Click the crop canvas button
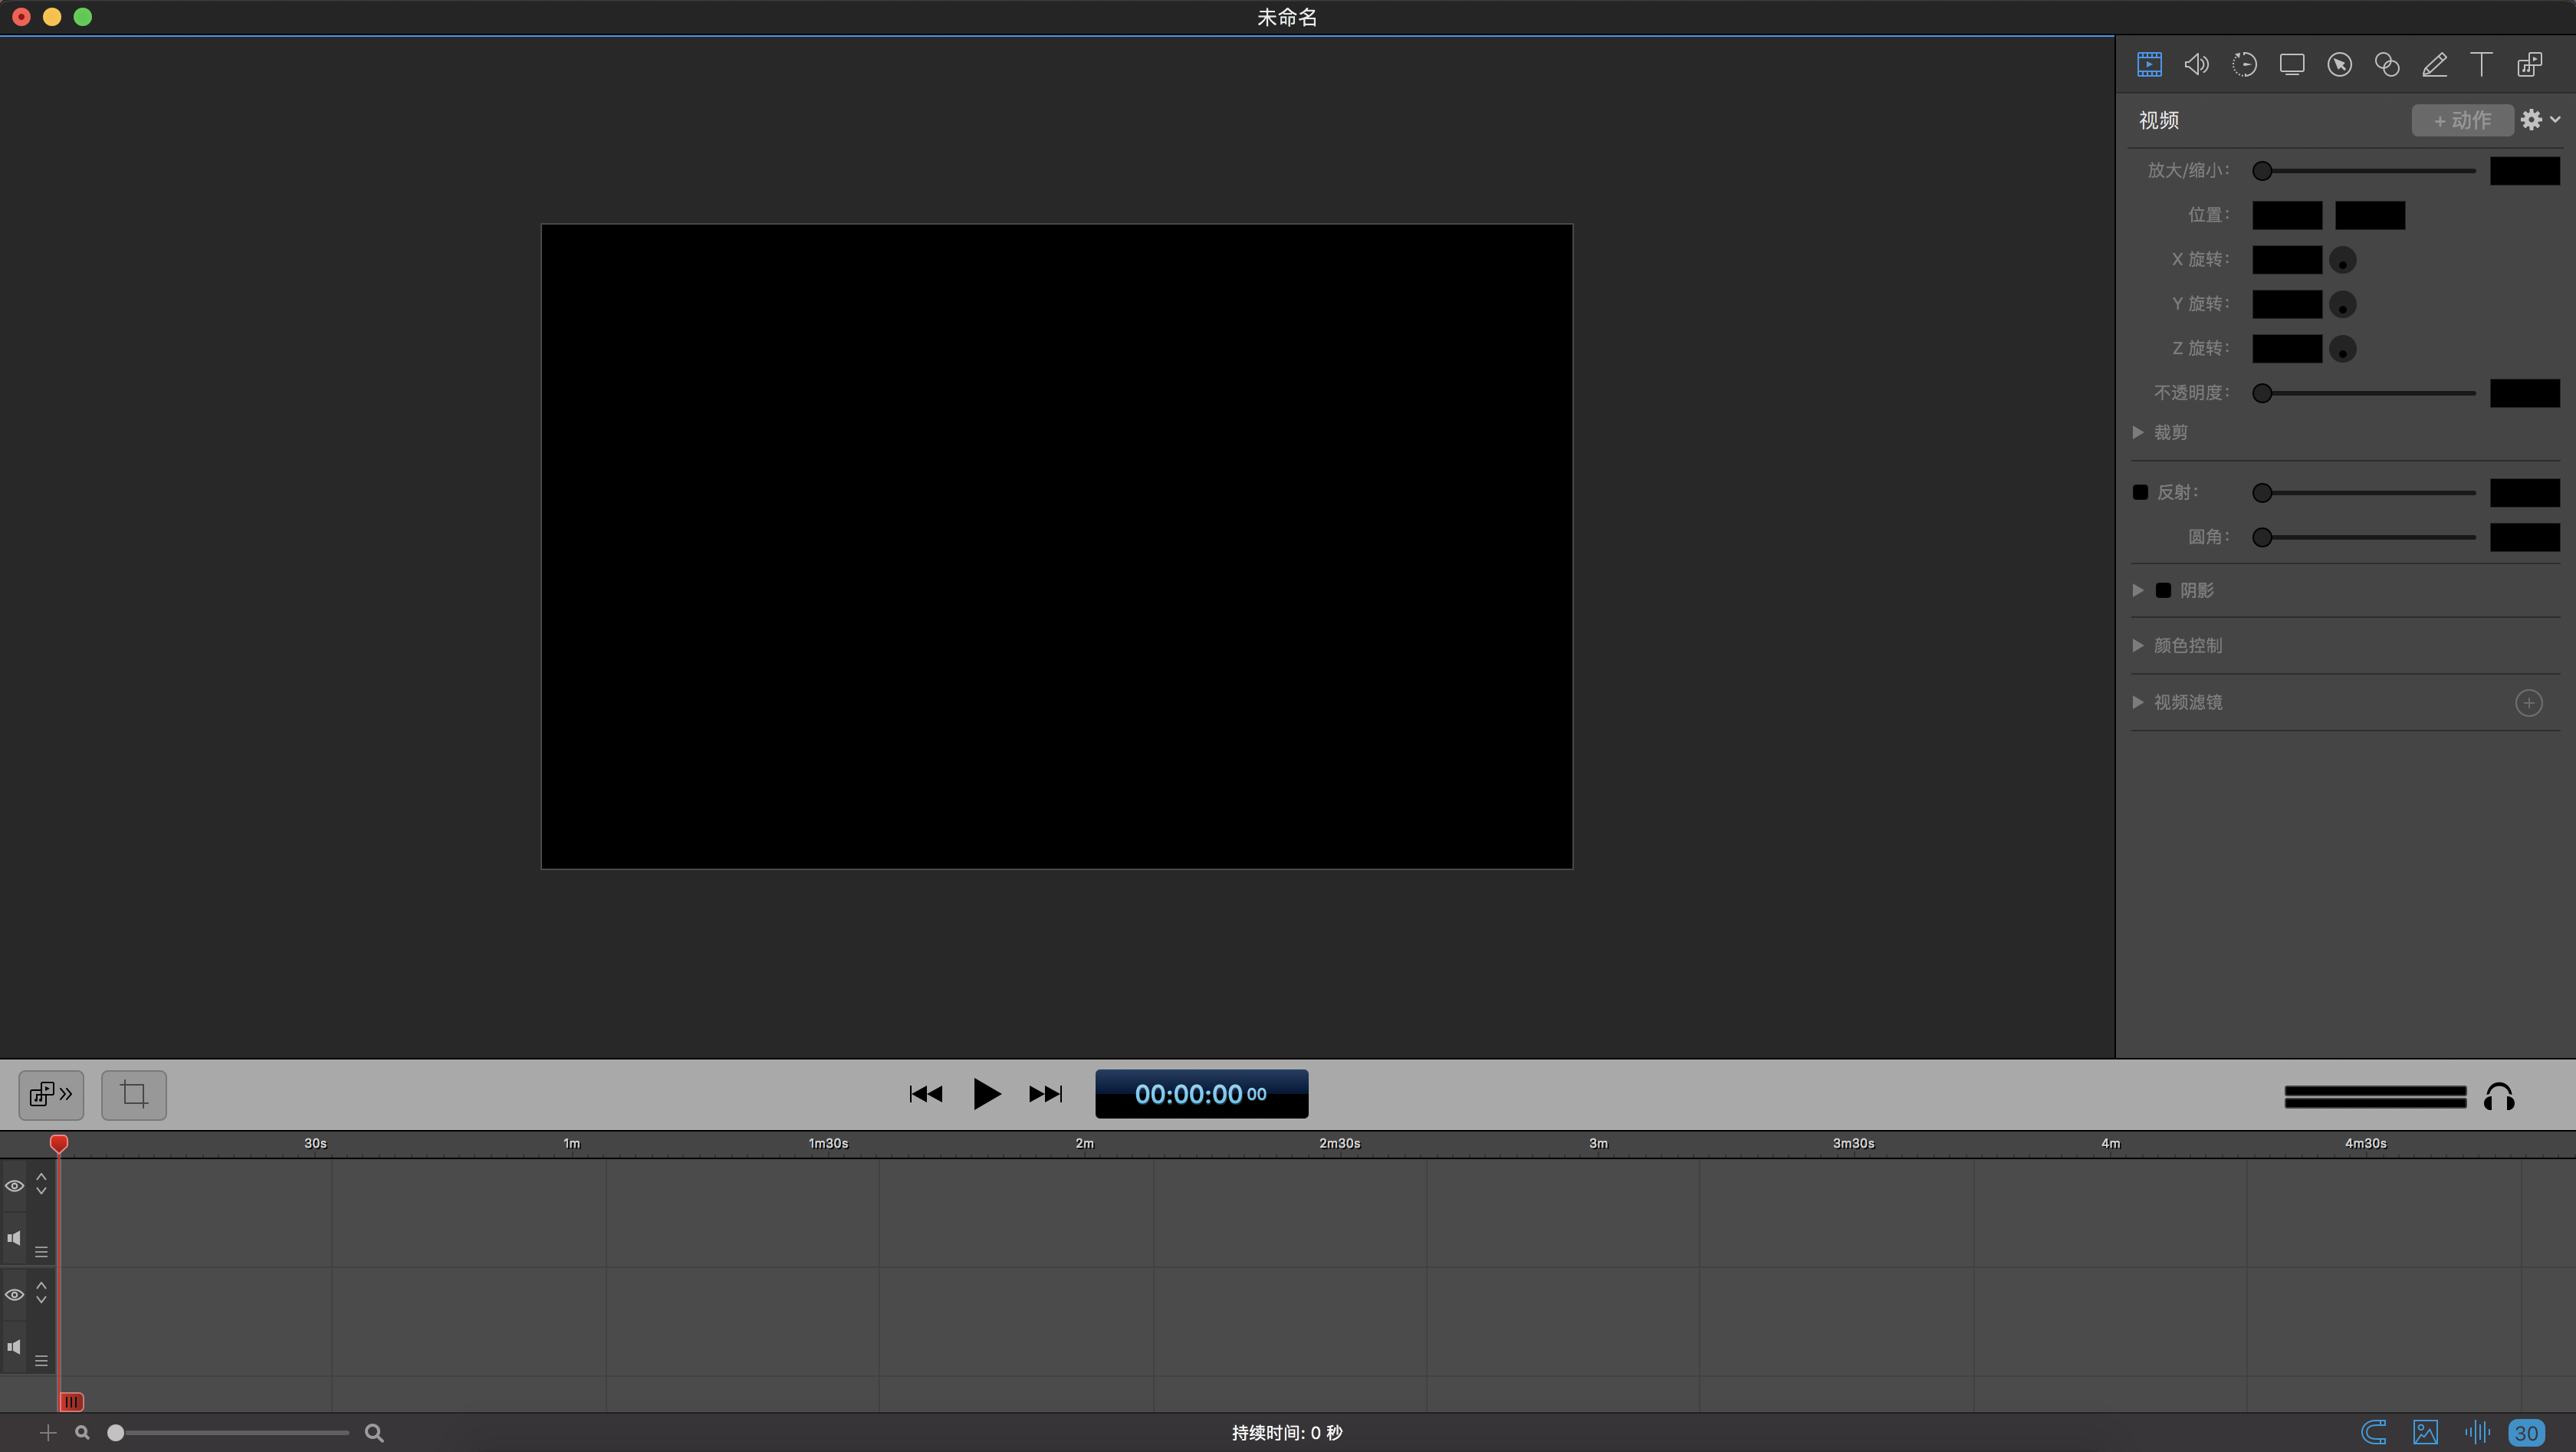The width and height of the screenshot is (2576, 1452). tap(133, 1094)
